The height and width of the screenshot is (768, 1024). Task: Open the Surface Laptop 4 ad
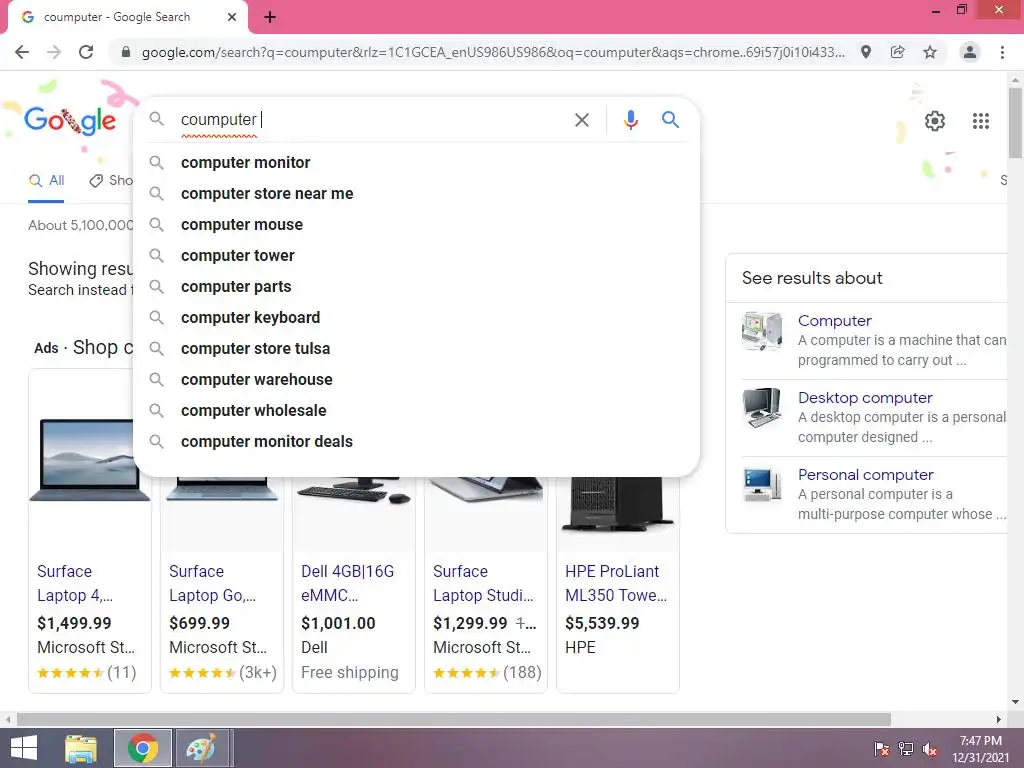click(74, 583)
